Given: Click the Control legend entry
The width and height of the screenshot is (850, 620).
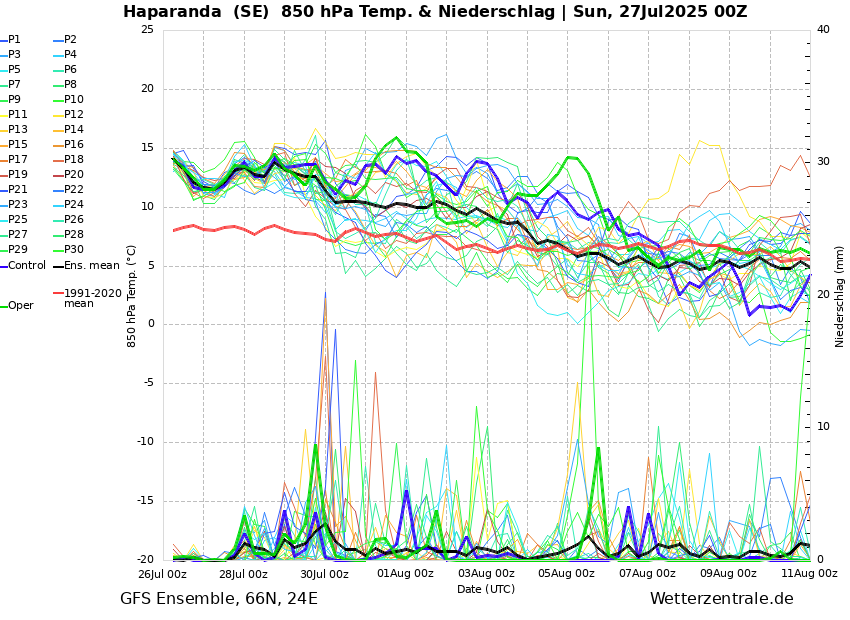Looking at the screenshot, I should click(x=27, y=266).
